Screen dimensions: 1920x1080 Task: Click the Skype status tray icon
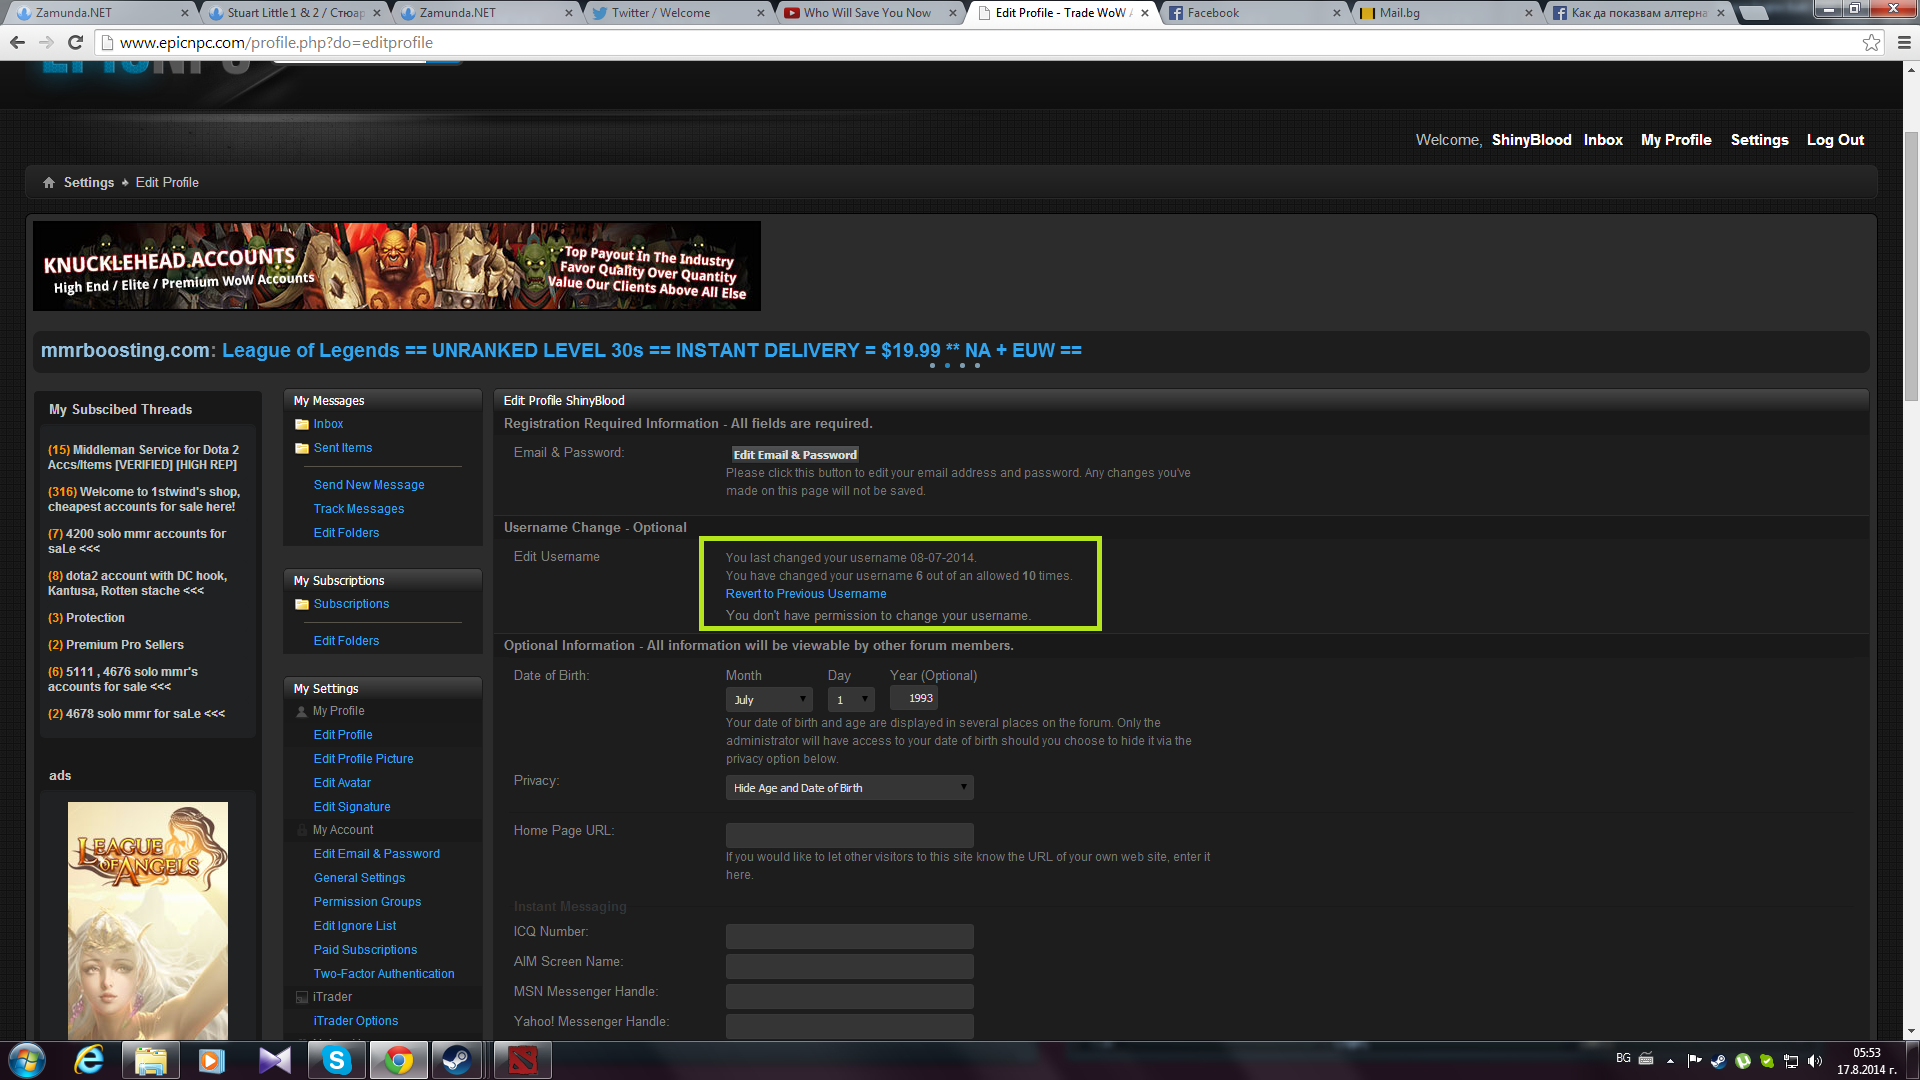point(1767,1061)
